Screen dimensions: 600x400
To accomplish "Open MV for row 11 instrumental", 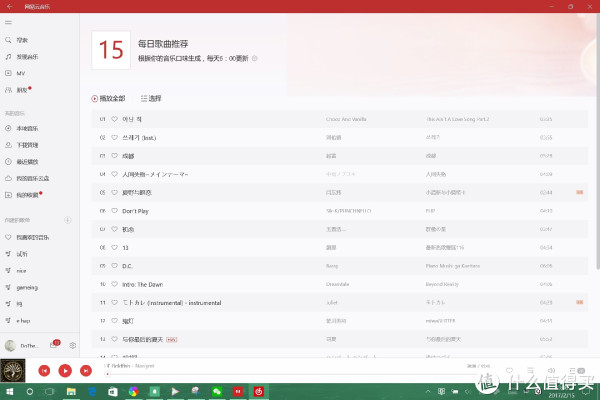I will coord(580,302).
